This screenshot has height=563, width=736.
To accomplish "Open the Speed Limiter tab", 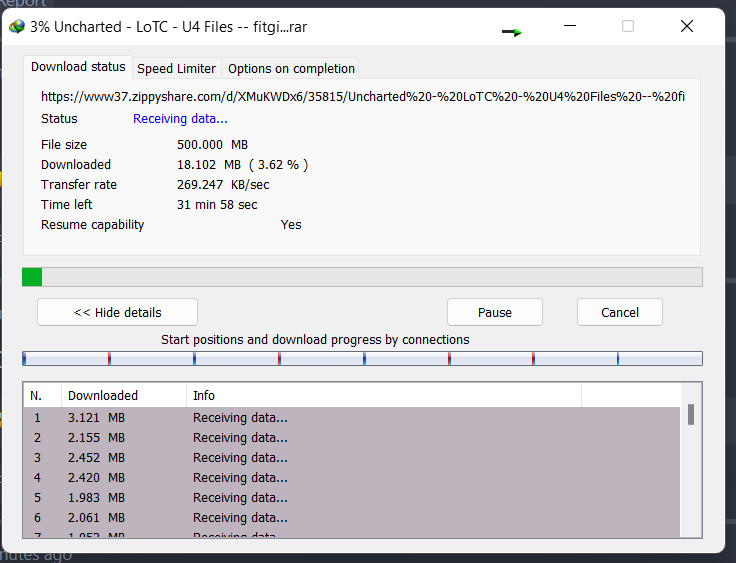I will (176, 69).
